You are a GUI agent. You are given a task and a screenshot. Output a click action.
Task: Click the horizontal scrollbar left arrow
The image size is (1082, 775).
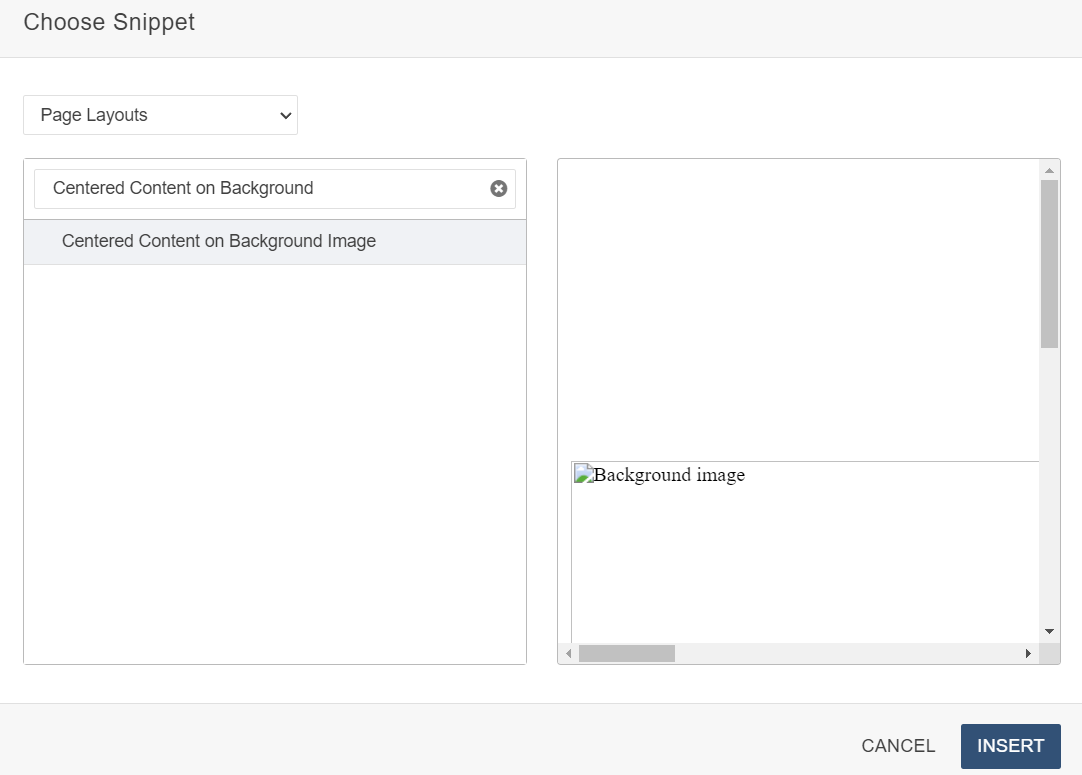tap(568, 653)
